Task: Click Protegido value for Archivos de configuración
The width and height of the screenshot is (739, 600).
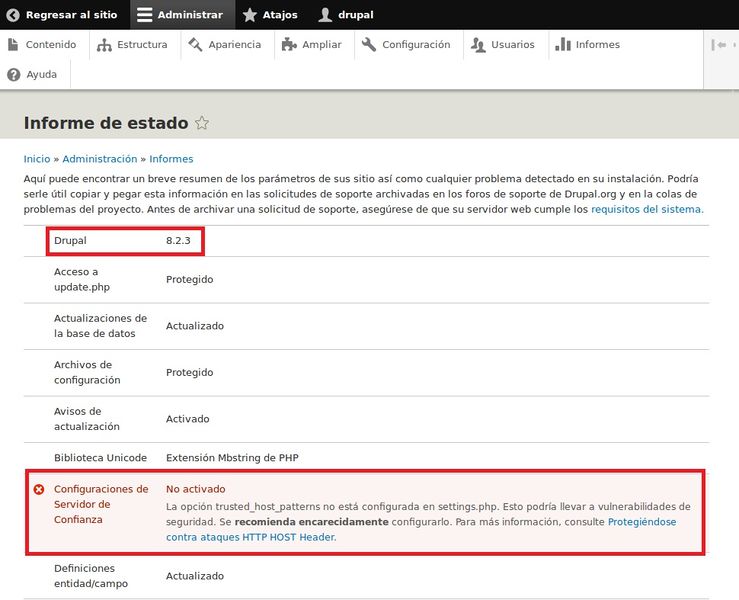Action: (189, 372)
